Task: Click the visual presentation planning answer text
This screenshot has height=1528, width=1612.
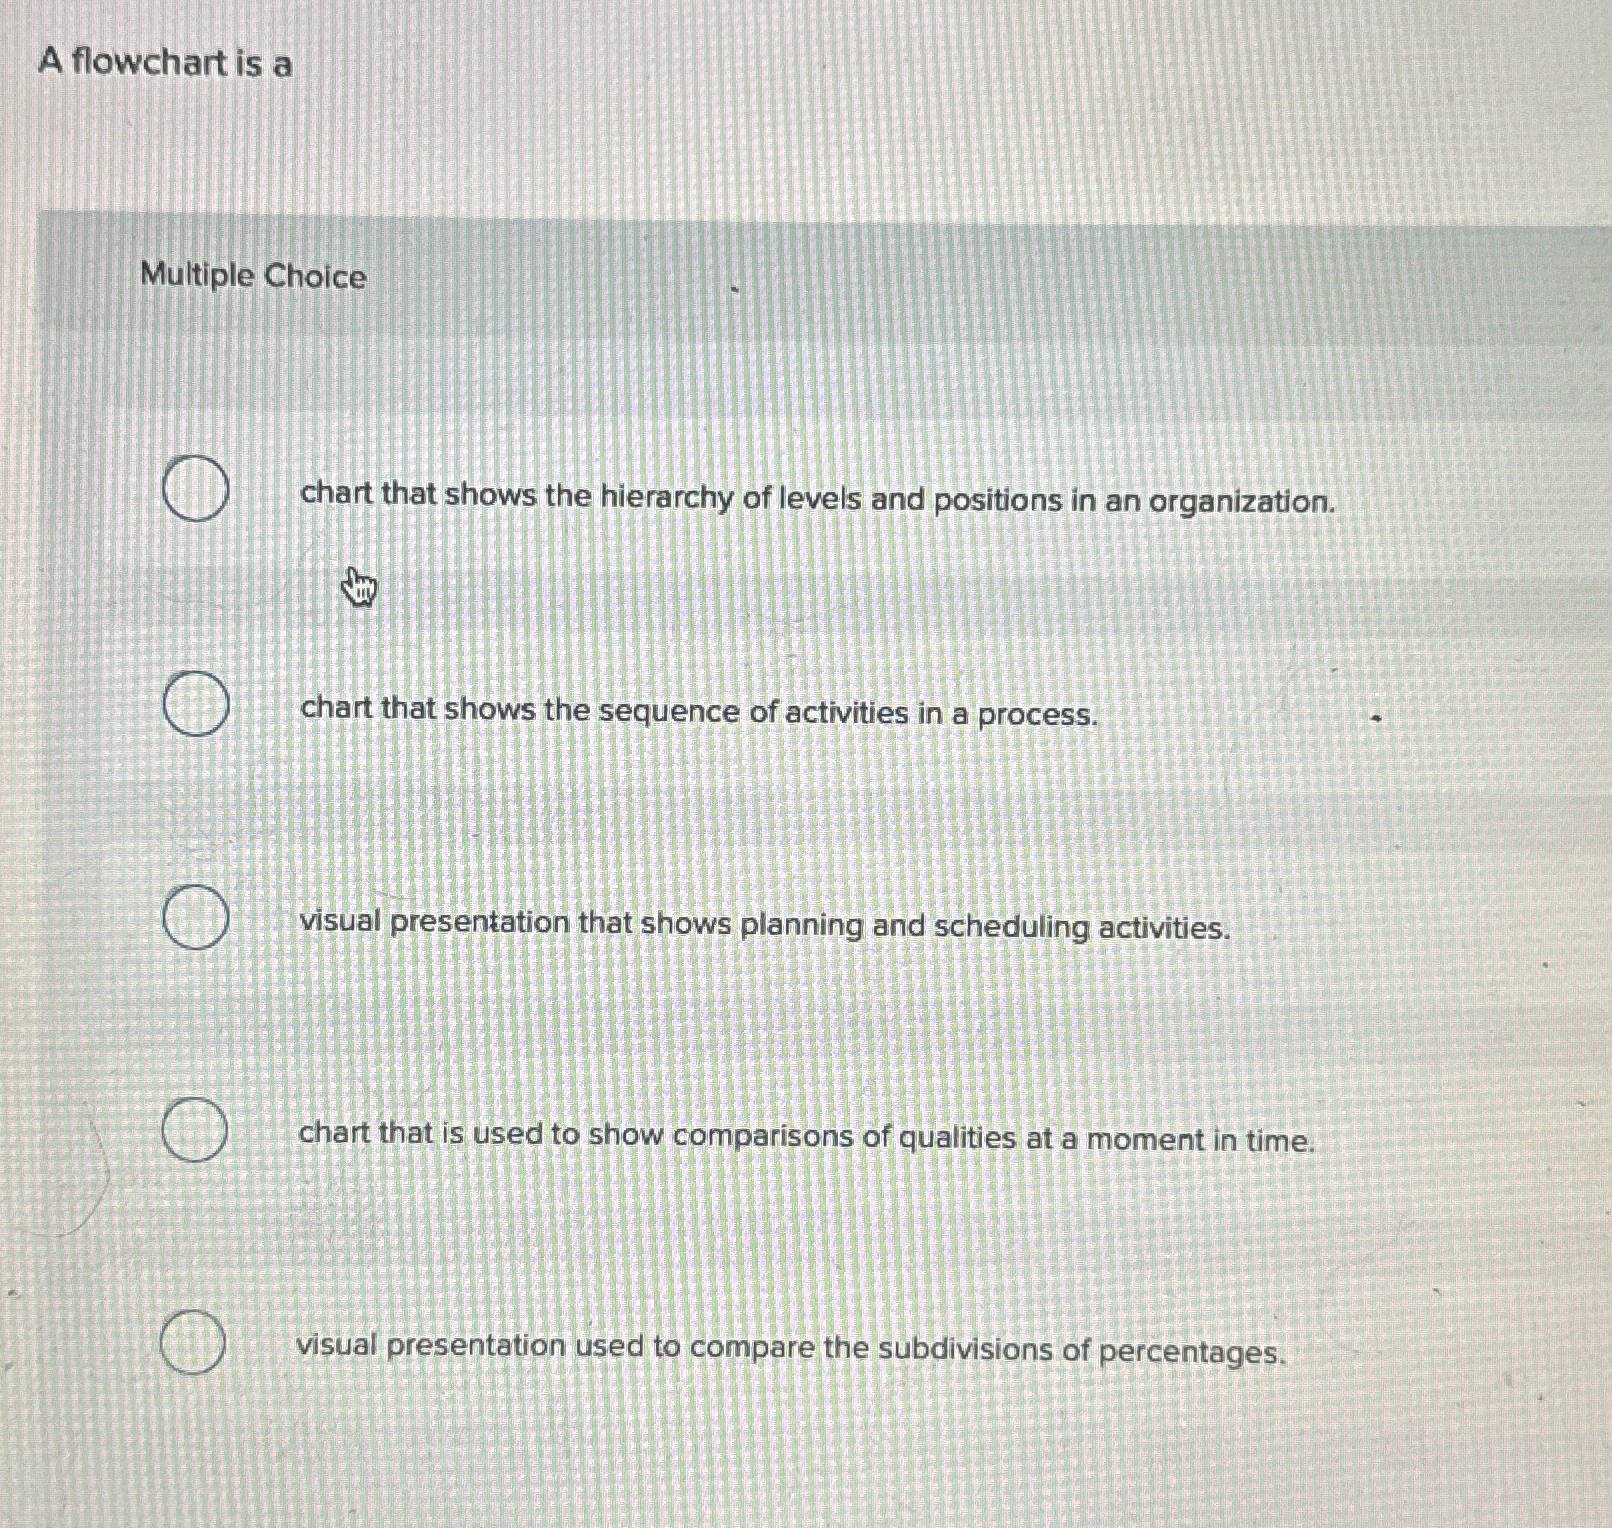Action: 763,927
